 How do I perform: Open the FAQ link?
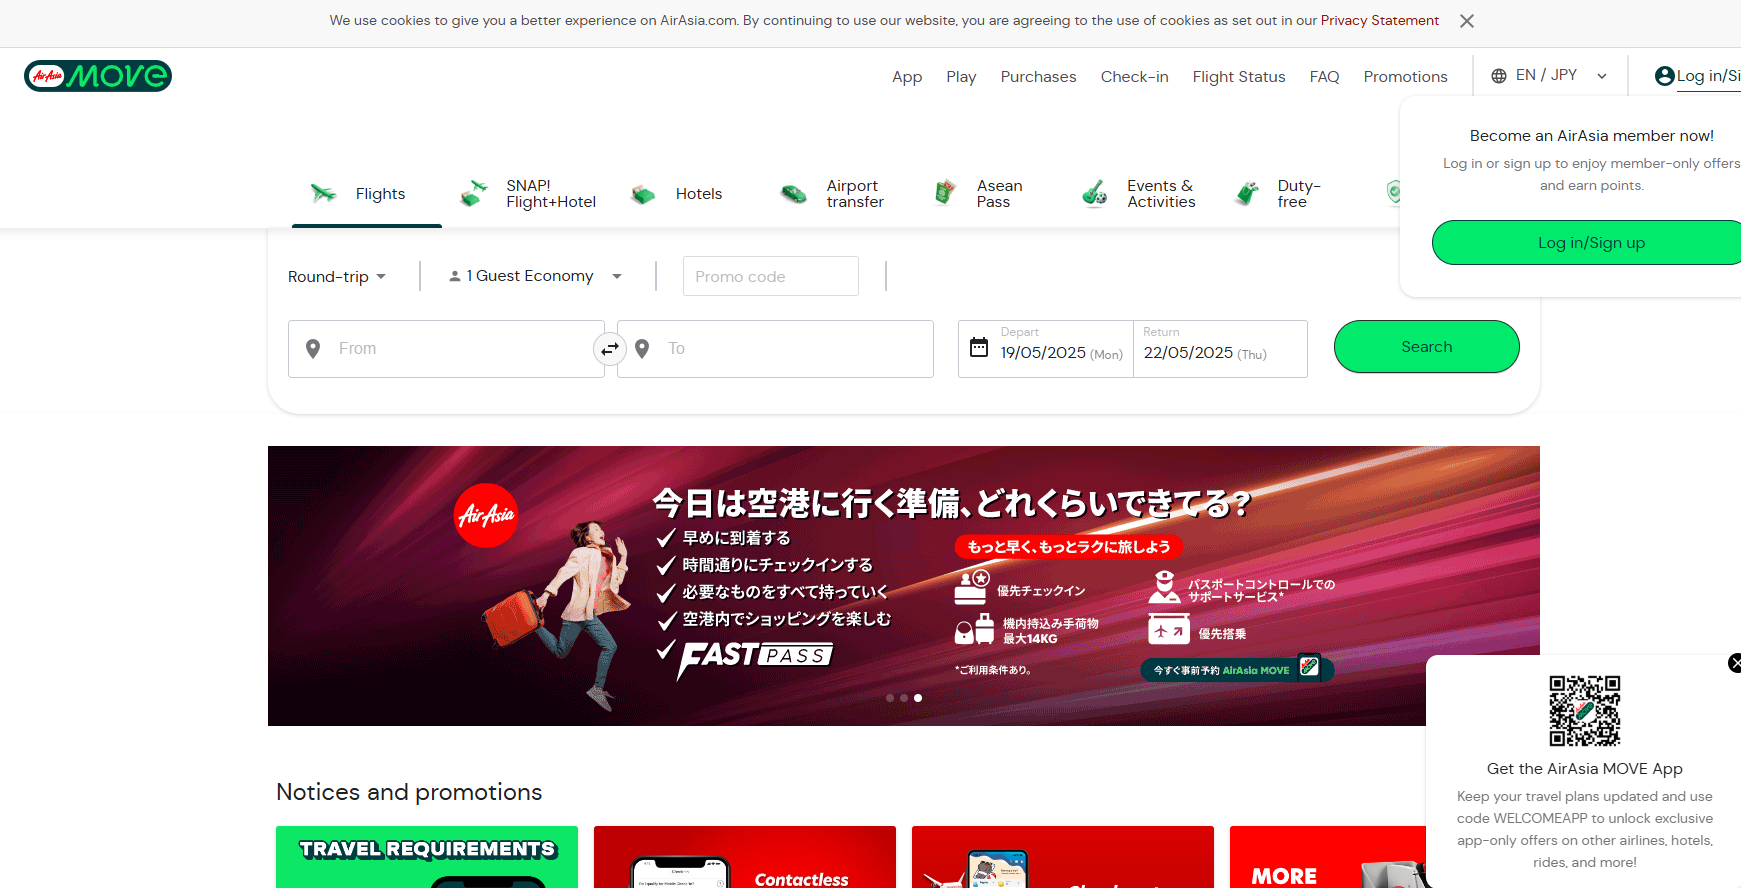(x=1324, y=77)
